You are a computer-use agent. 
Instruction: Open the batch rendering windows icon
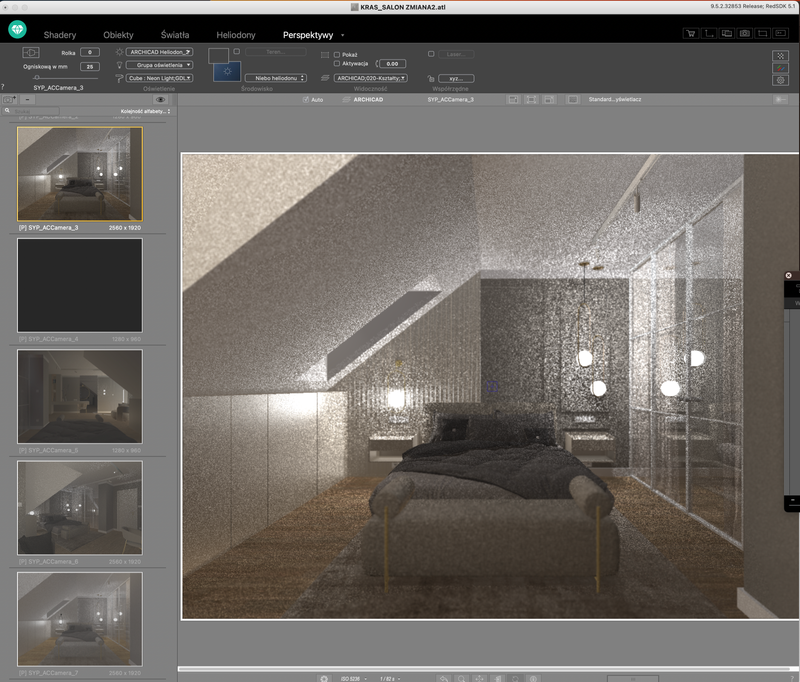point(727,33)
